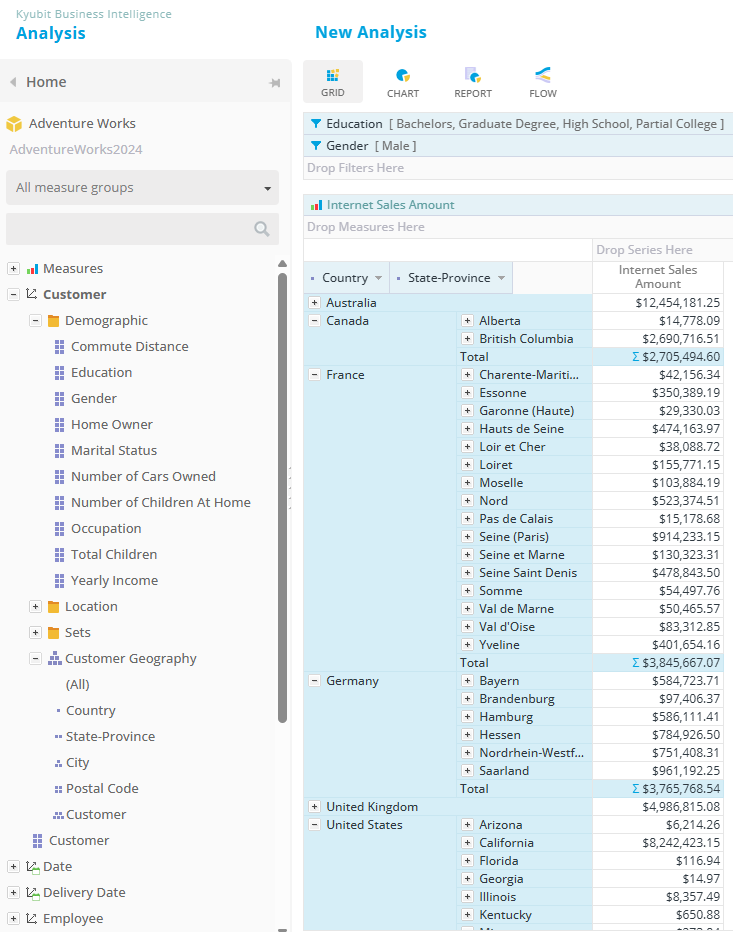
Task: Click the Kyubit Business Intelligence link
Action: click(x=93, y=15)
